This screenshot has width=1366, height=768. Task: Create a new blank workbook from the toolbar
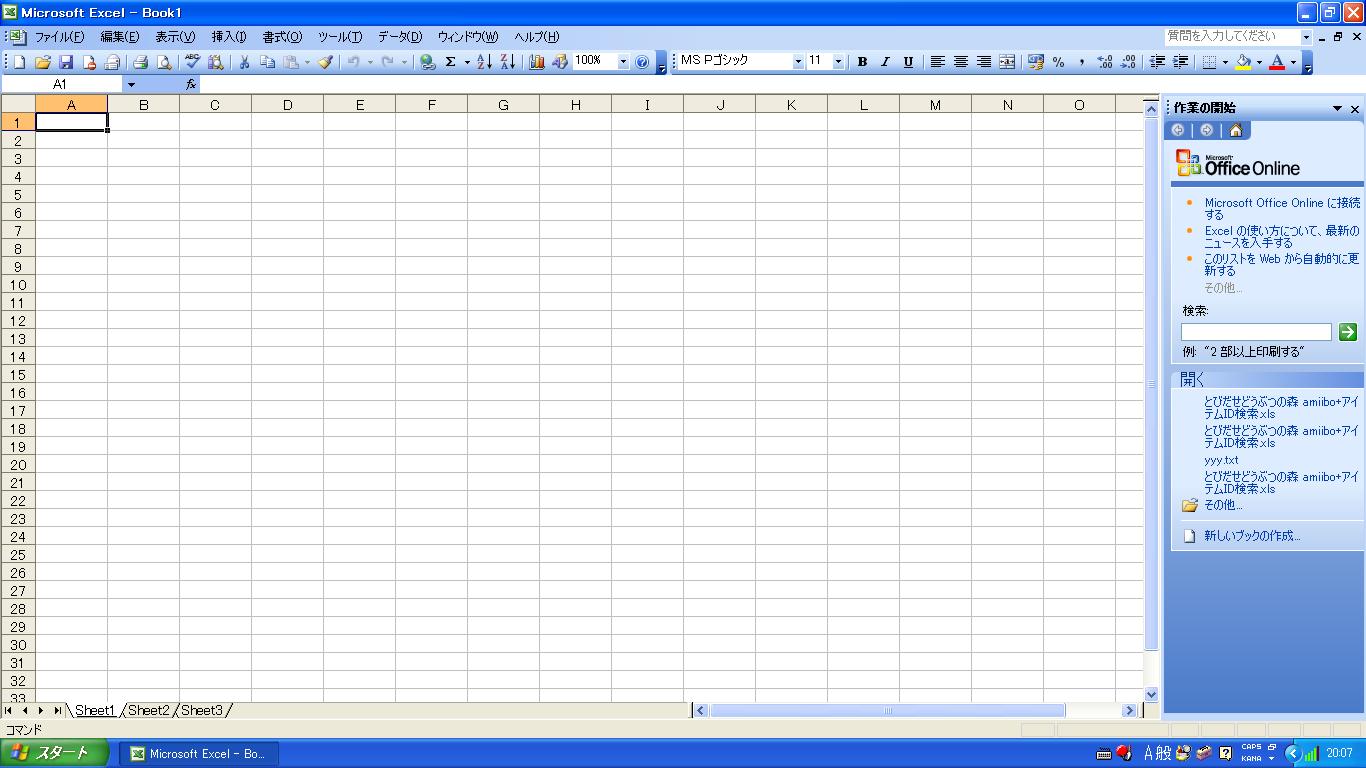[19, 62]
